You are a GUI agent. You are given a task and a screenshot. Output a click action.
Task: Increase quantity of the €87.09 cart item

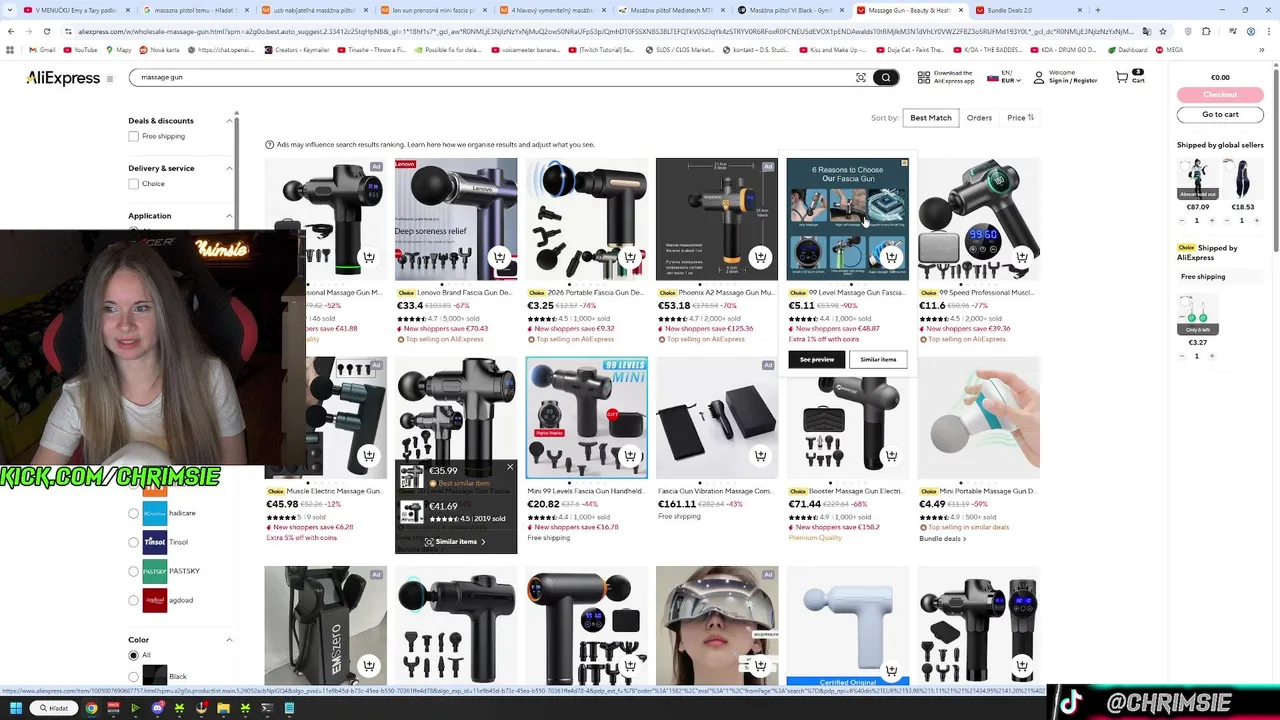(x=1212, y=220)
